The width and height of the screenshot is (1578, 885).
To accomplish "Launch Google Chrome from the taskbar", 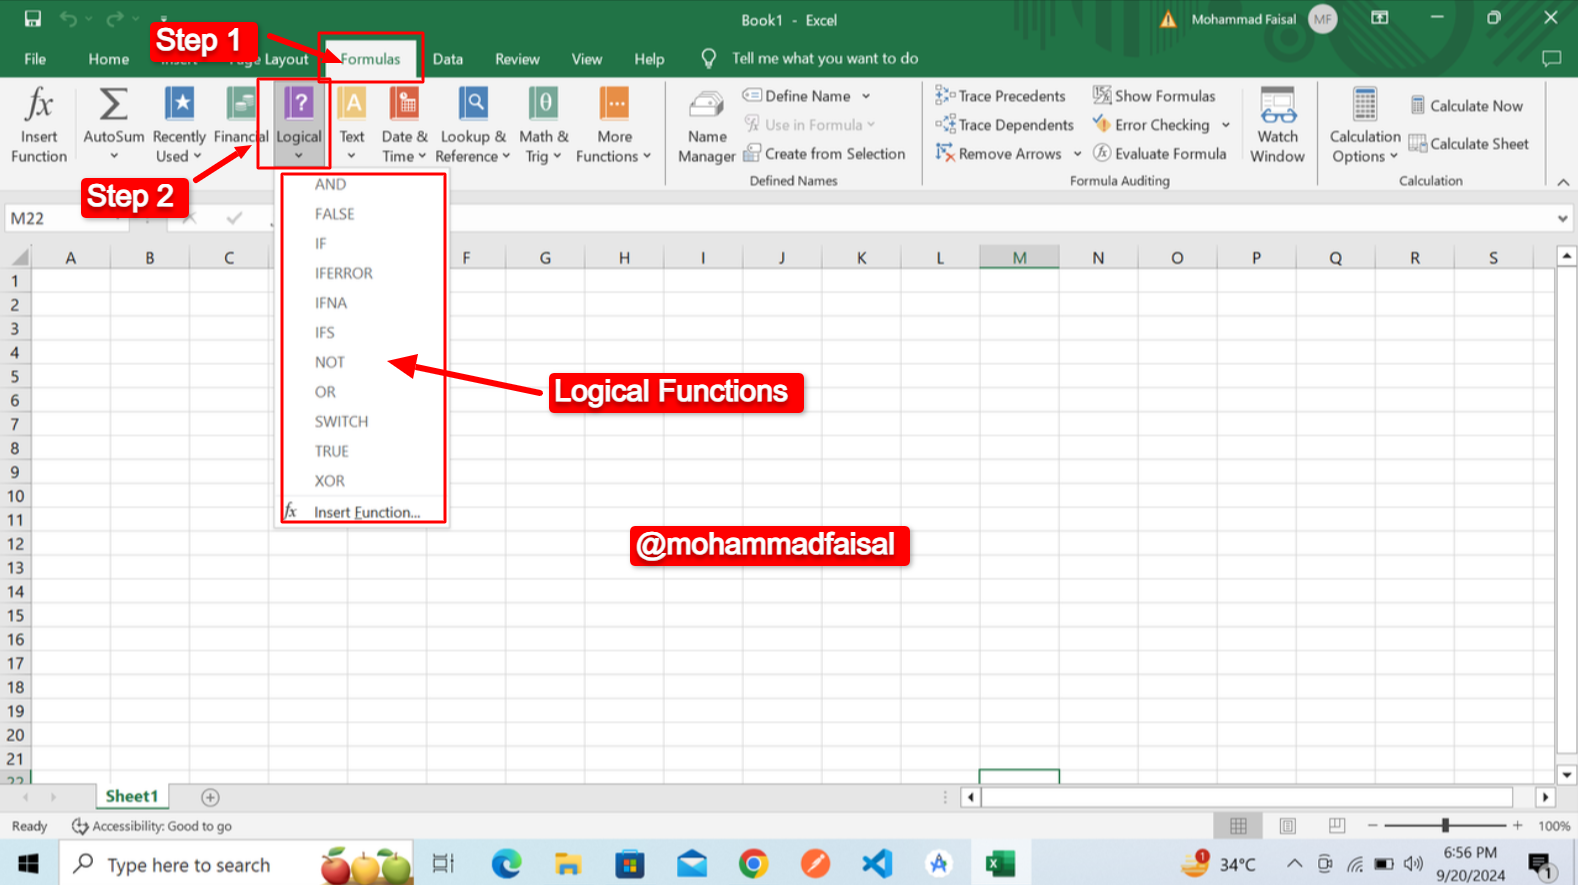I will [753, 863].
